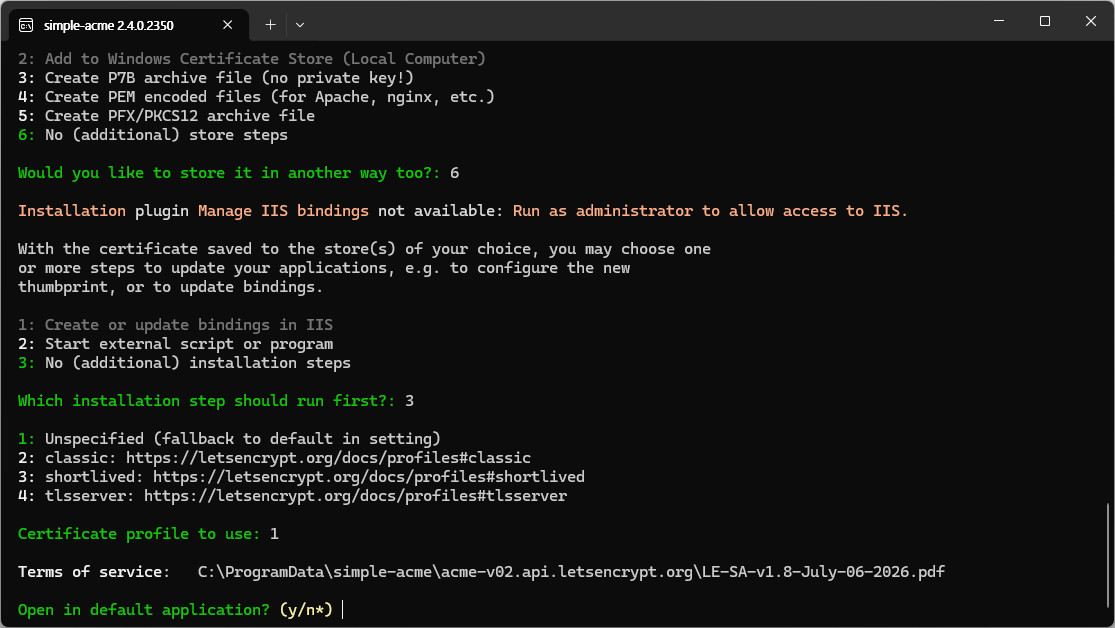The image size is (1115, 628).
Task: Click the terminal icon in the tab
Action: click(26, 26)
